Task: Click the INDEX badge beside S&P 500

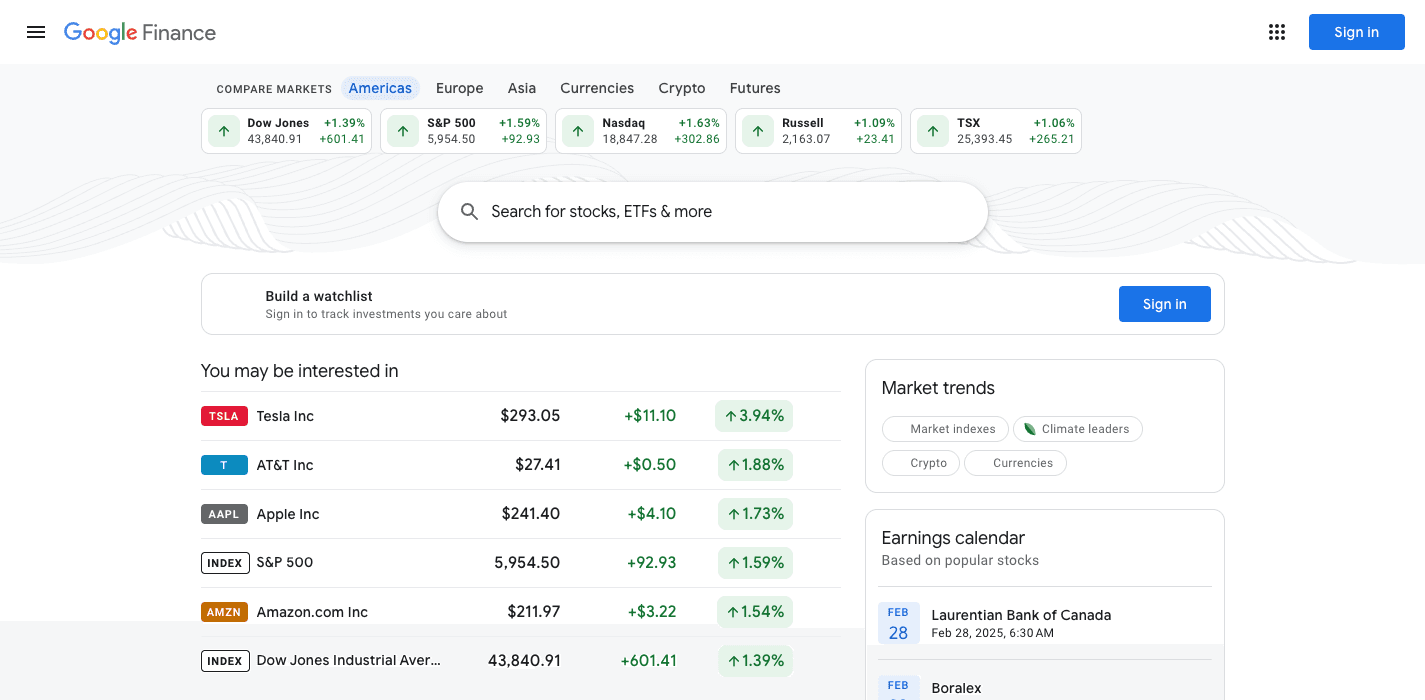Action: pos(225,563)
